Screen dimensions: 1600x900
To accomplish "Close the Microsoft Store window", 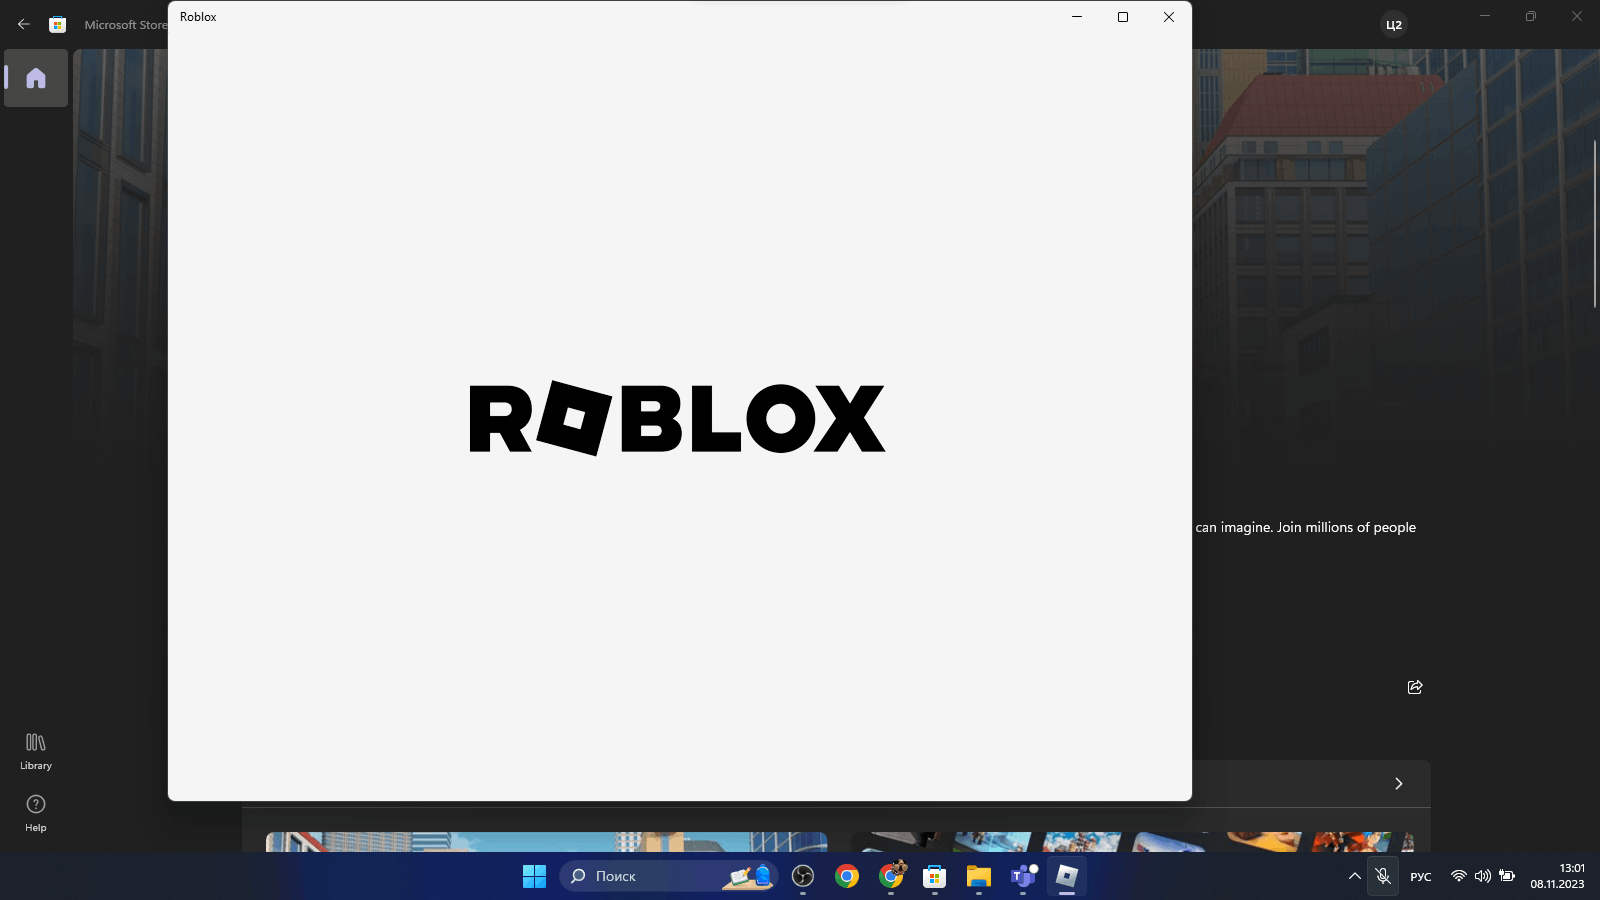I will pyautogui.click(x=1577, y=17).
